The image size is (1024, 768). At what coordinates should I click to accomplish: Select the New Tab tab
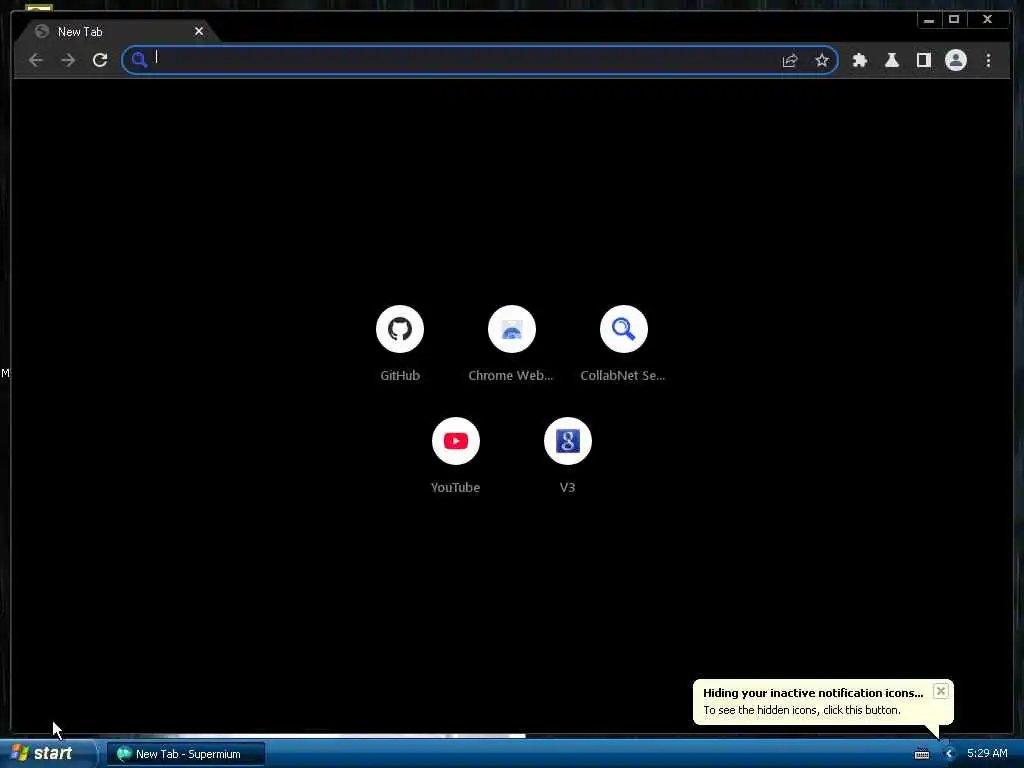coord(118,31)
